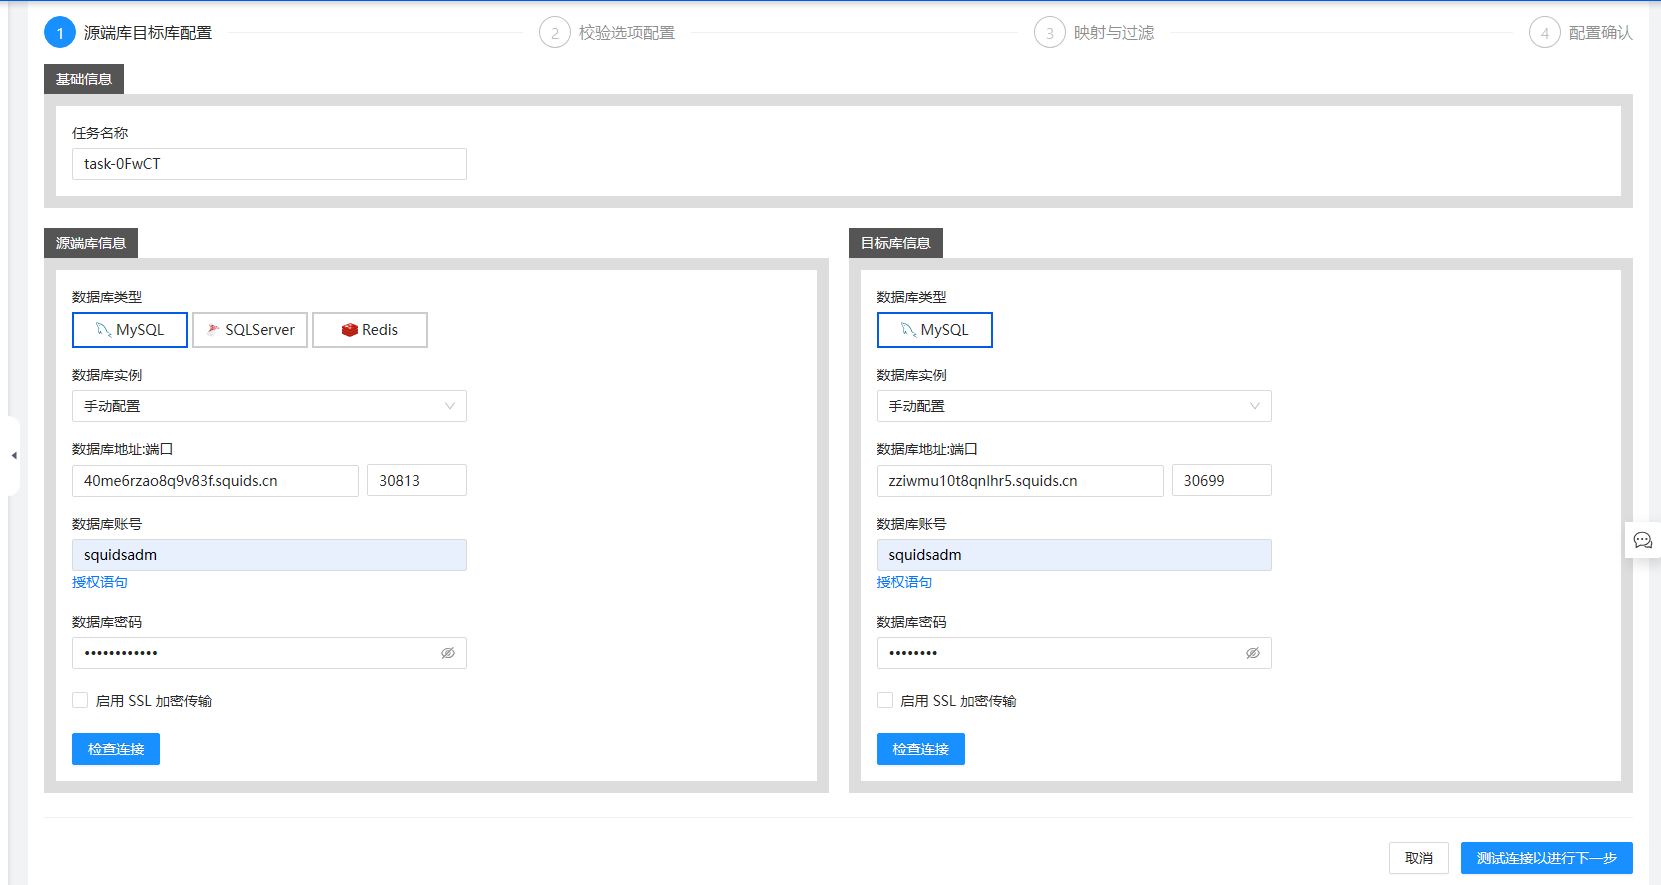This screenshot has width=1661, height=885.
Task: Click 检查连接 button in target section
Action: point(921,749)
